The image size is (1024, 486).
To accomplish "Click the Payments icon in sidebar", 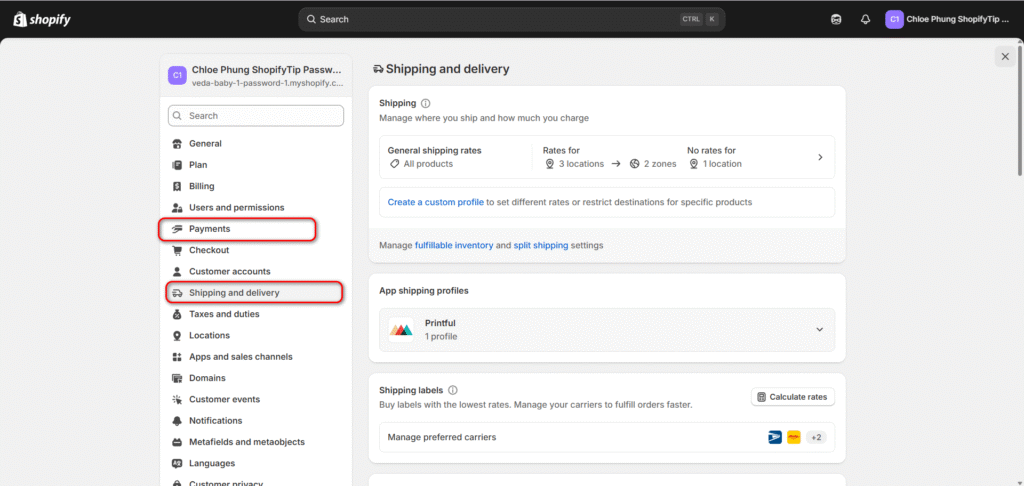I will click(x=176, y=229).
